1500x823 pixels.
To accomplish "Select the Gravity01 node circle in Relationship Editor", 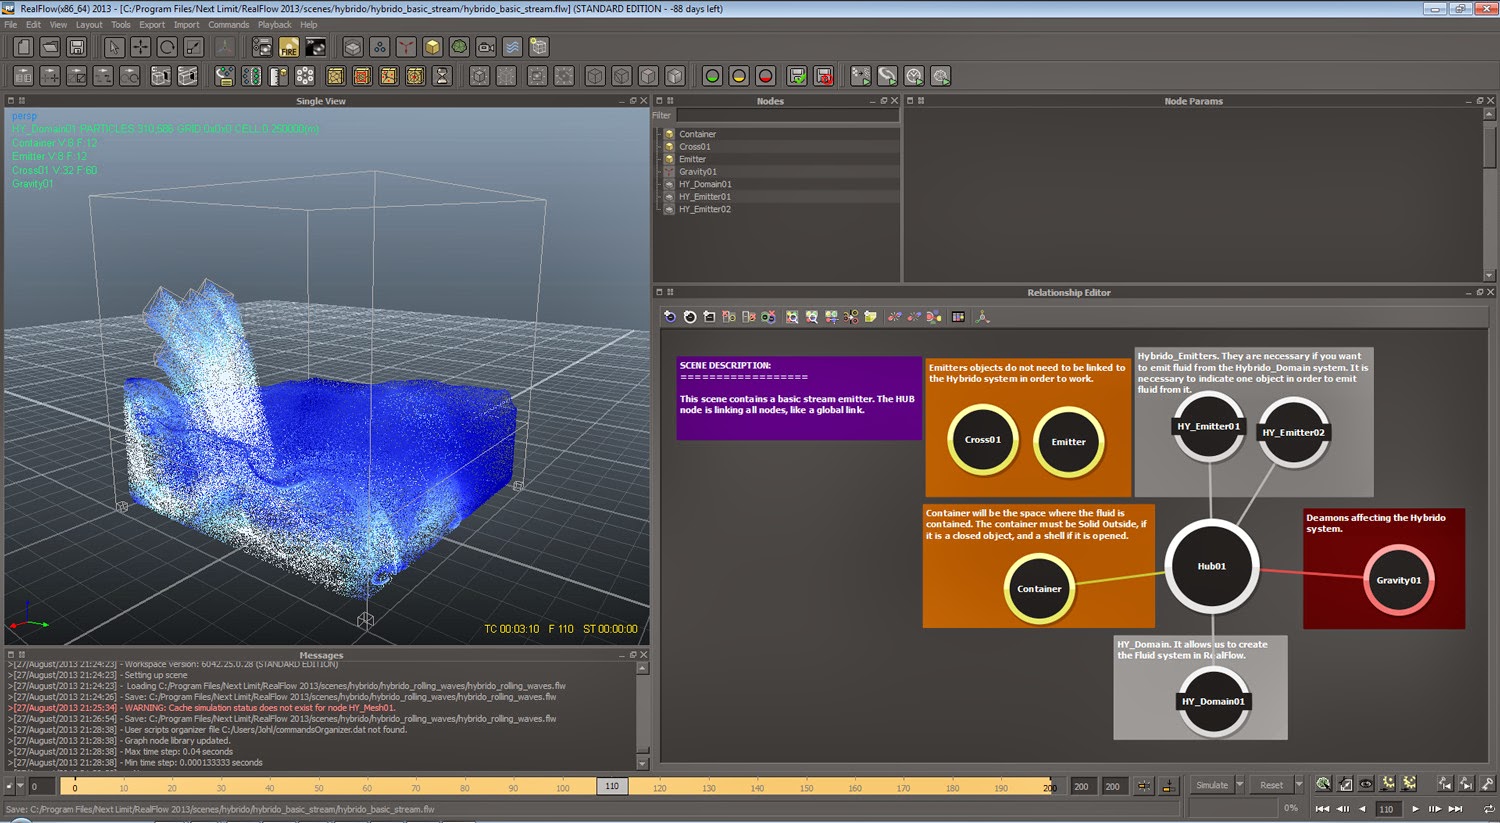I will click(x=1399, y=580).
